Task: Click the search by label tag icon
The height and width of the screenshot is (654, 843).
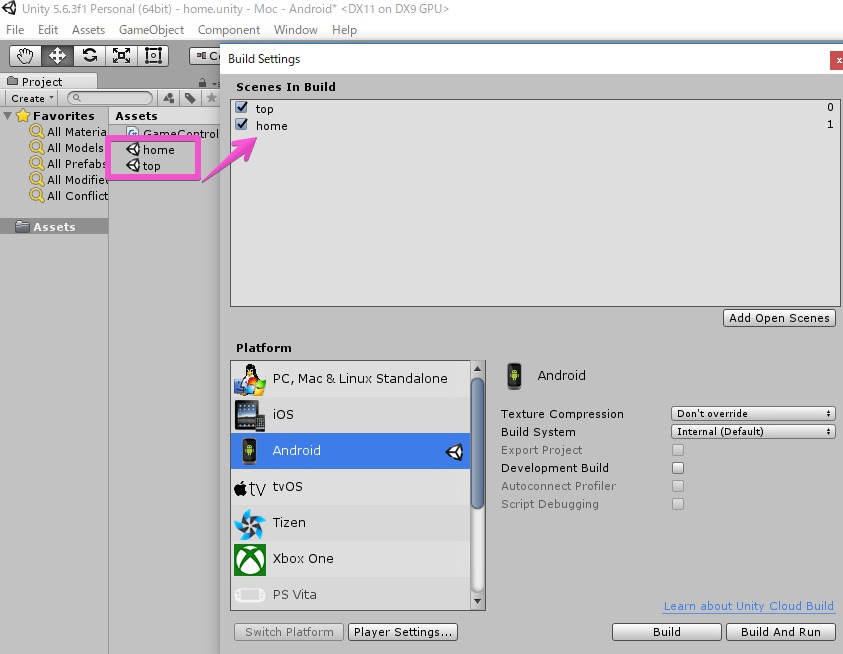Action: (x=190, y=98)
